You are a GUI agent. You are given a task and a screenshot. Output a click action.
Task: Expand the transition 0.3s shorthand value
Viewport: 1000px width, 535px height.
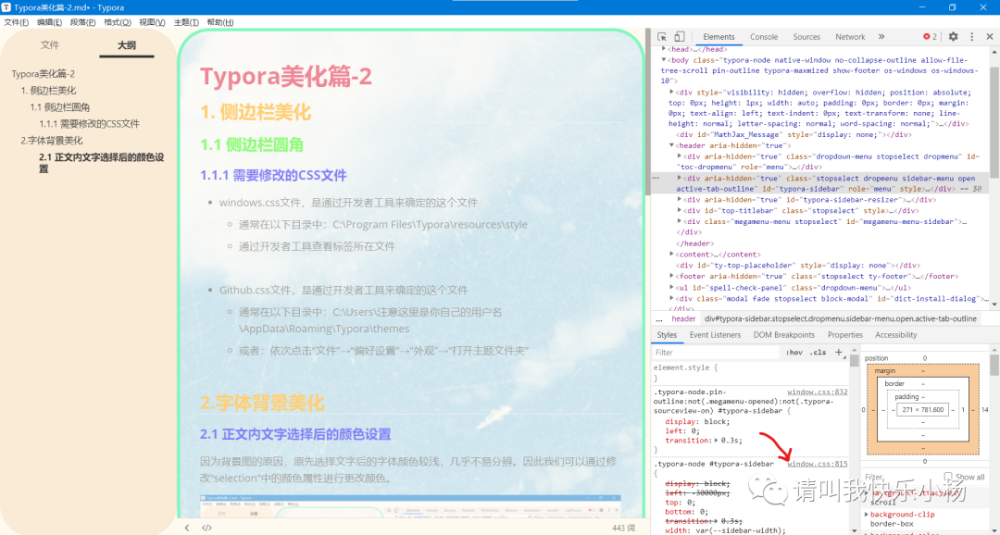pyautogui.click(x=716, y=441)
